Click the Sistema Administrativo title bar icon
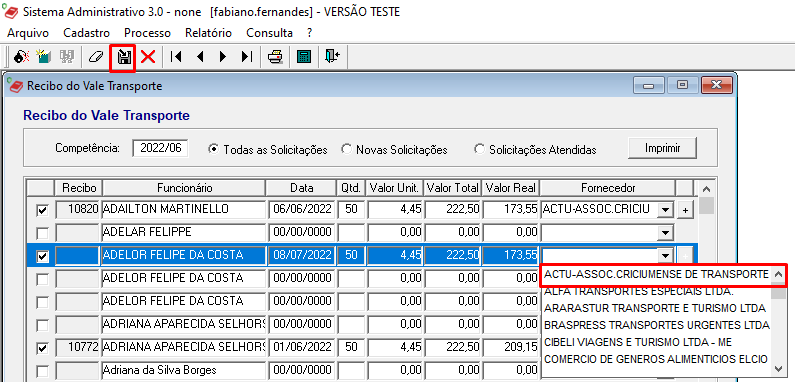Image resolution: width=795 pixels, height=382 pixels. tap(11, 11)
